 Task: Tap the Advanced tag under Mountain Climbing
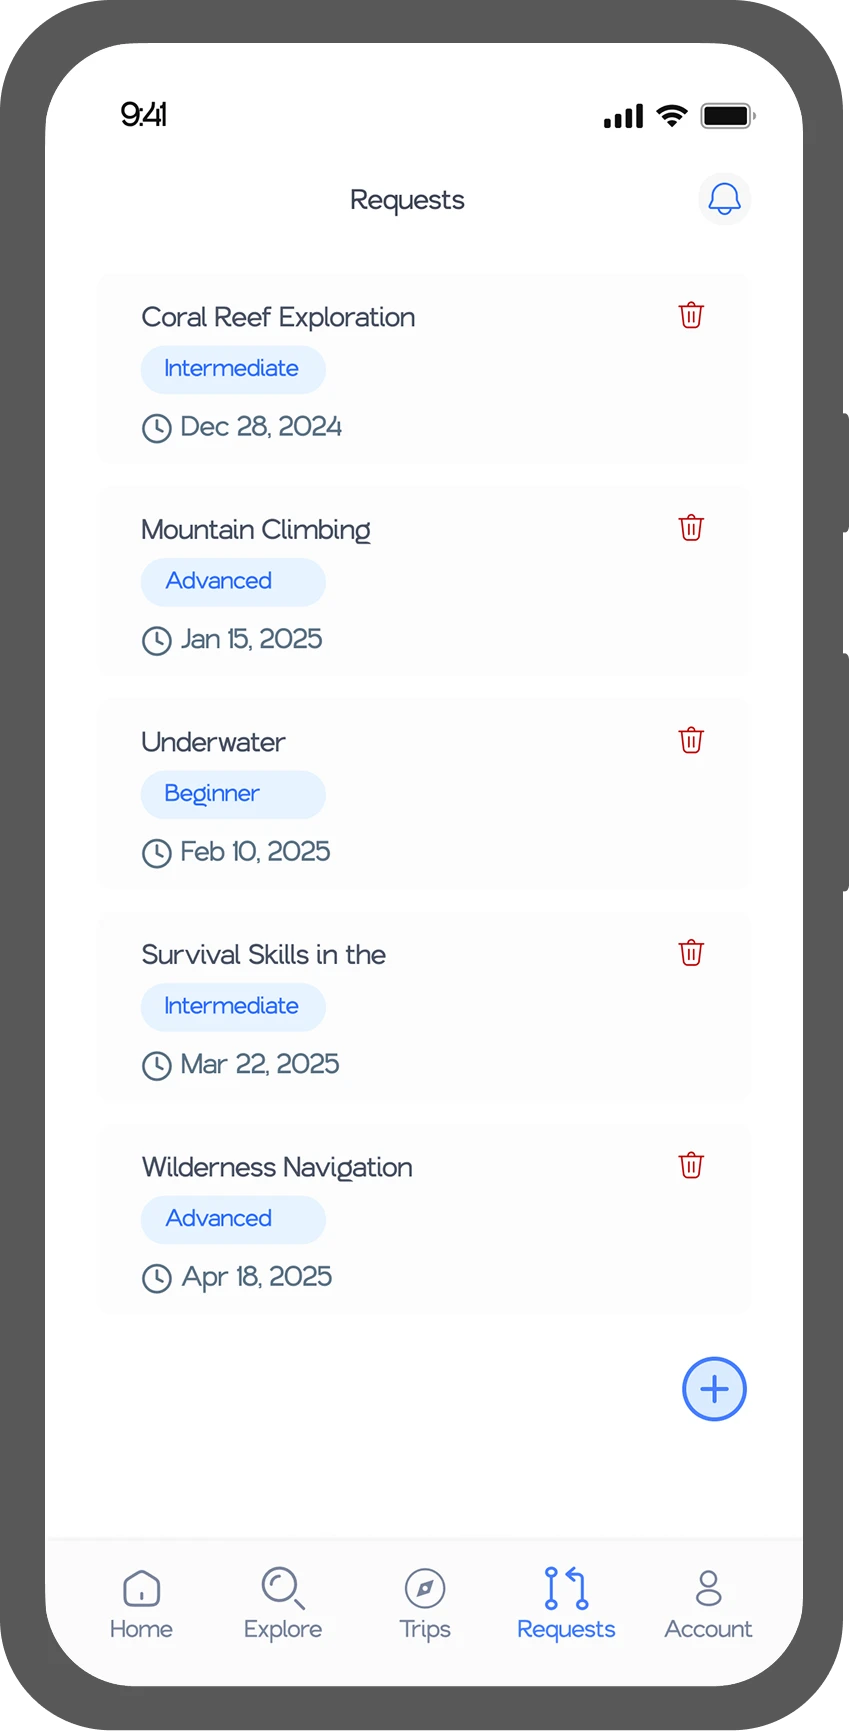click(x=233, y=582)
